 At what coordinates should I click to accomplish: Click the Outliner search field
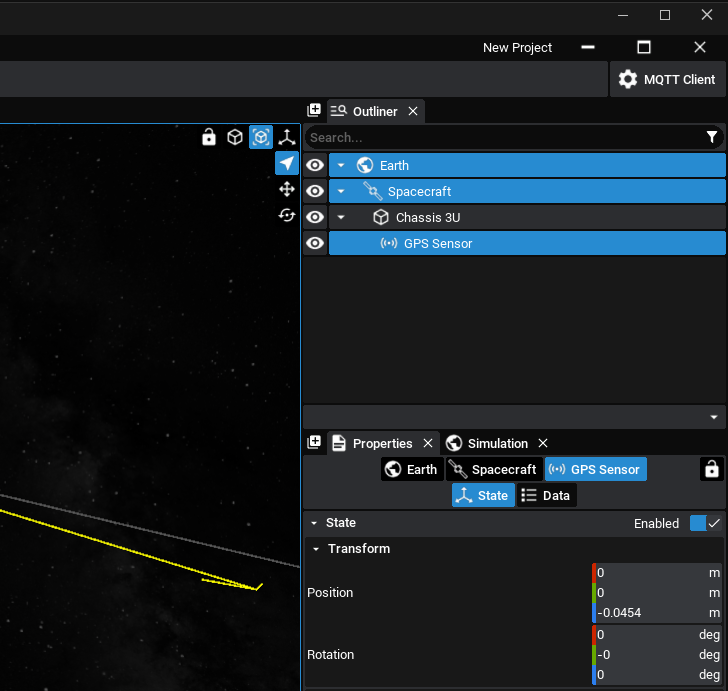pyautogui.click(x=500, y=137)
